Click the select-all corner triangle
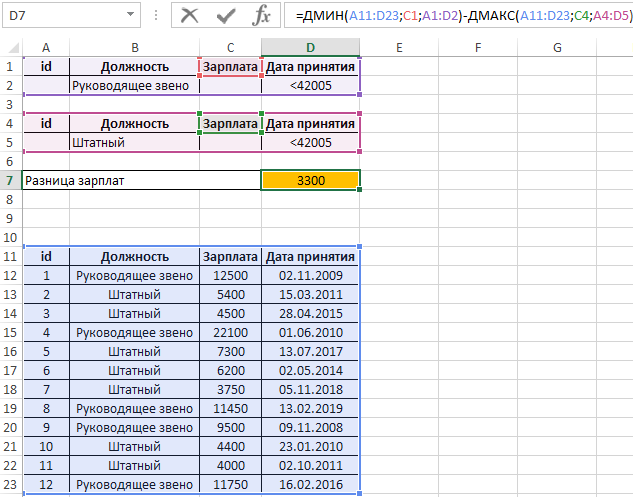The height and width of the screenshot is (497, 633). tap(11, 47)
